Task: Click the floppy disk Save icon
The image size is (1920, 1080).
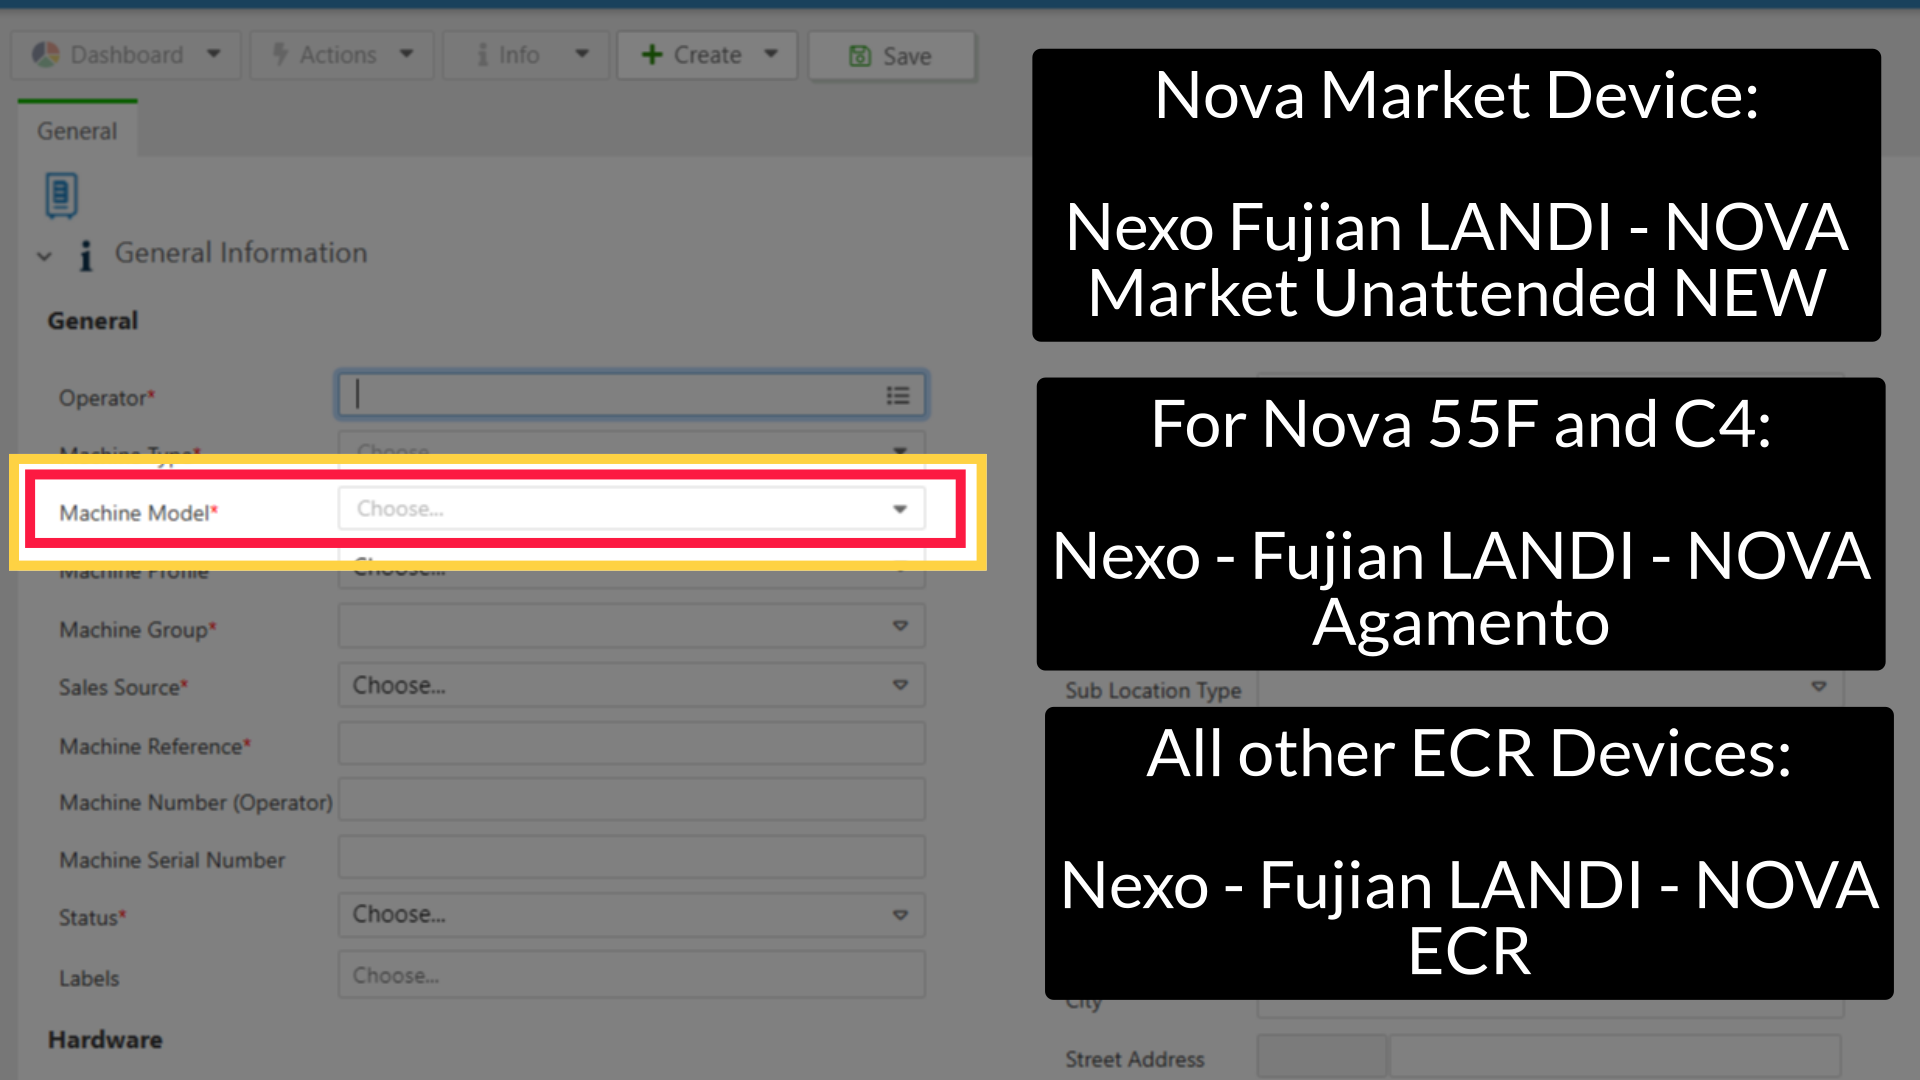Action: pos(860,56)
